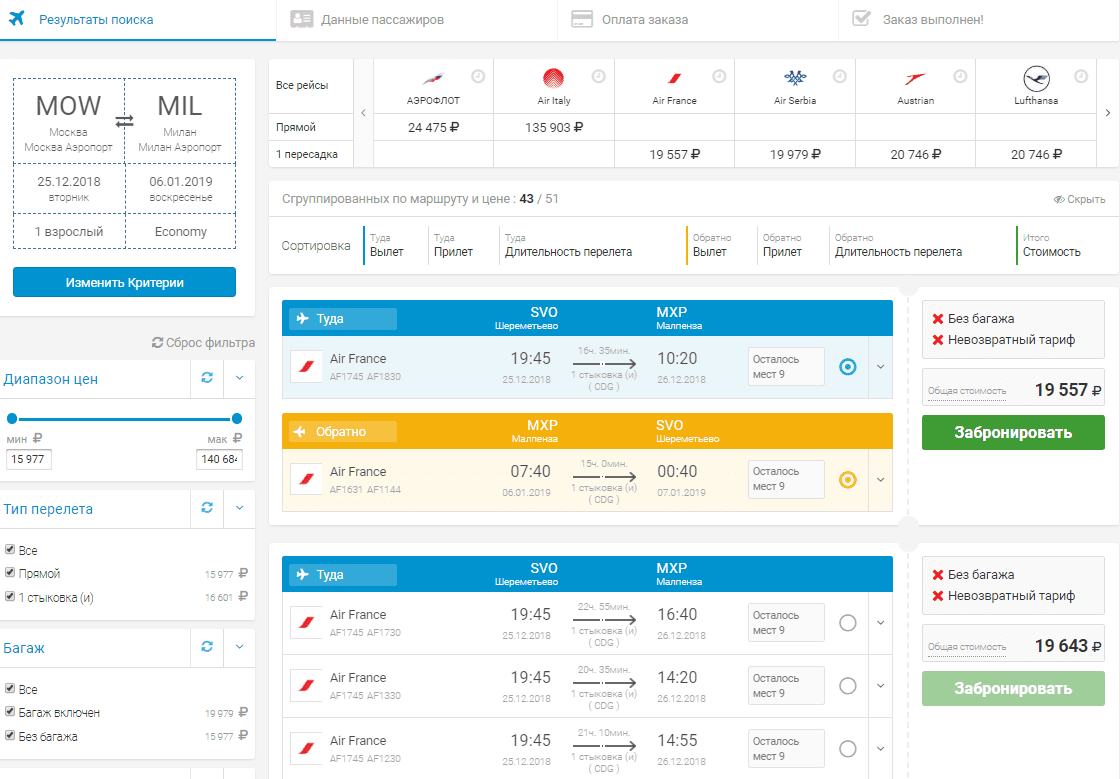Click the Aeroflot airline logo

click(433, 78)
